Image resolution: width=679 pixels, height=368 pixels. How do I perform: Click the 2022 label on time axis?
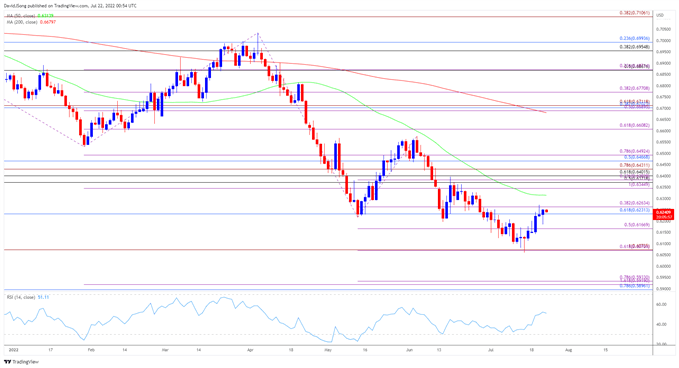(13, 349)
